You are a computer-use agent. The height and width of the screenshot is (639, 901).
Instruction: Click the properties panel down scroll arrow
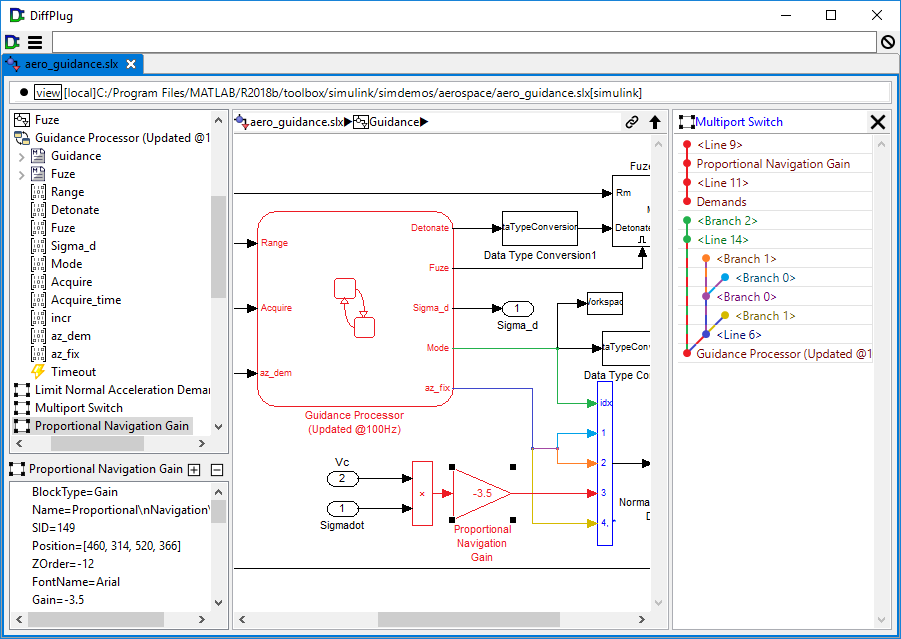(x=218, y=602)
